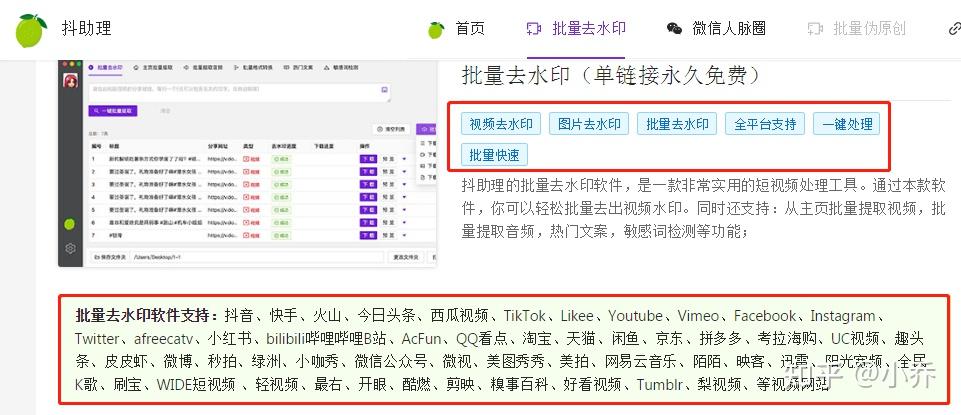
Task: Click the 一键处理 tag button
Action: pyautogui.click(x=847, y=124)
